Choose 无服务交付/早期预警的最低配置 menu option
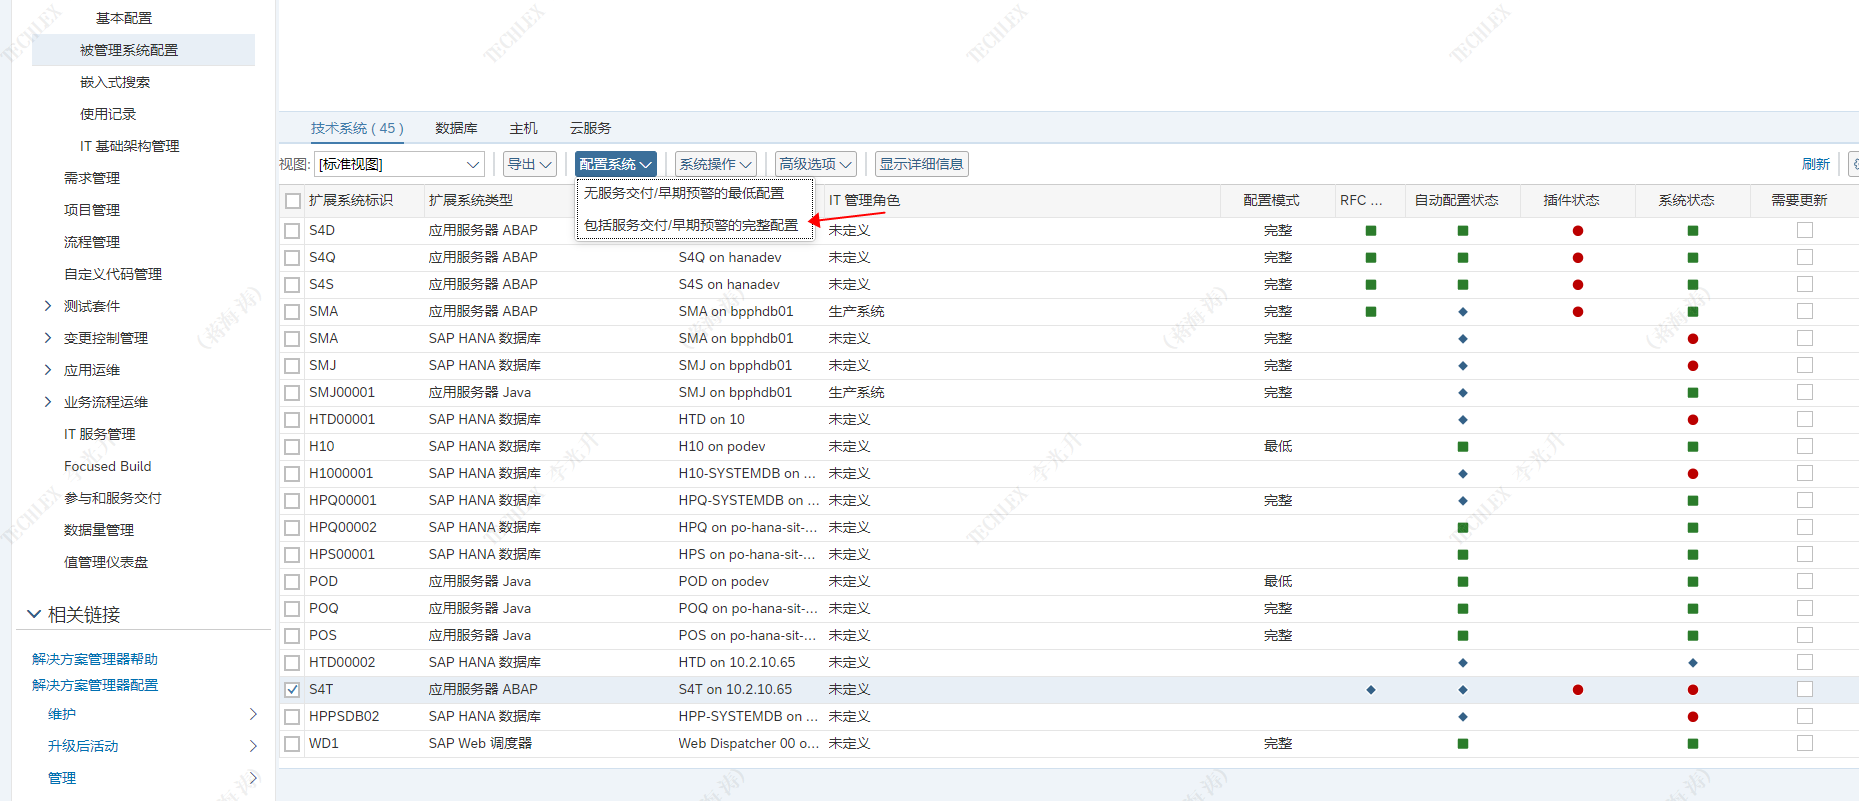Image resolution: width=1859 pixels, height=801 pixels. [x=694, y=194]
